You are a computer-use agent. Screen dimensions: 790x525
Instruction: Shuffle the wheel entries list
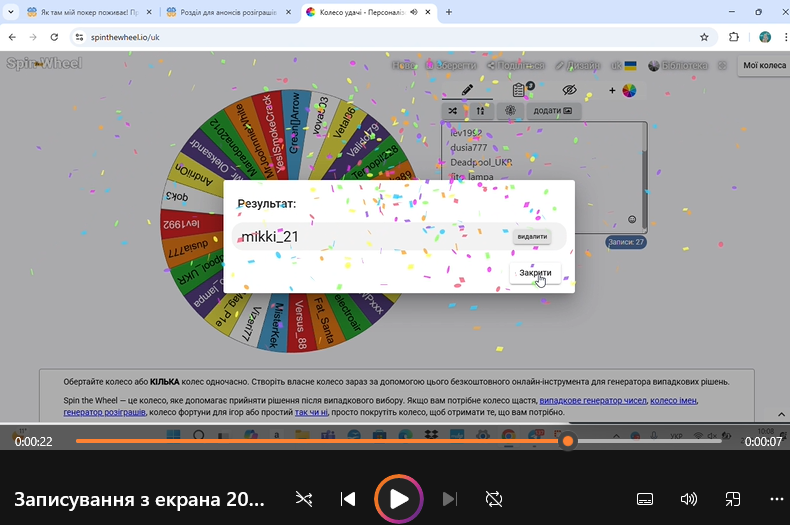[453, 110]
